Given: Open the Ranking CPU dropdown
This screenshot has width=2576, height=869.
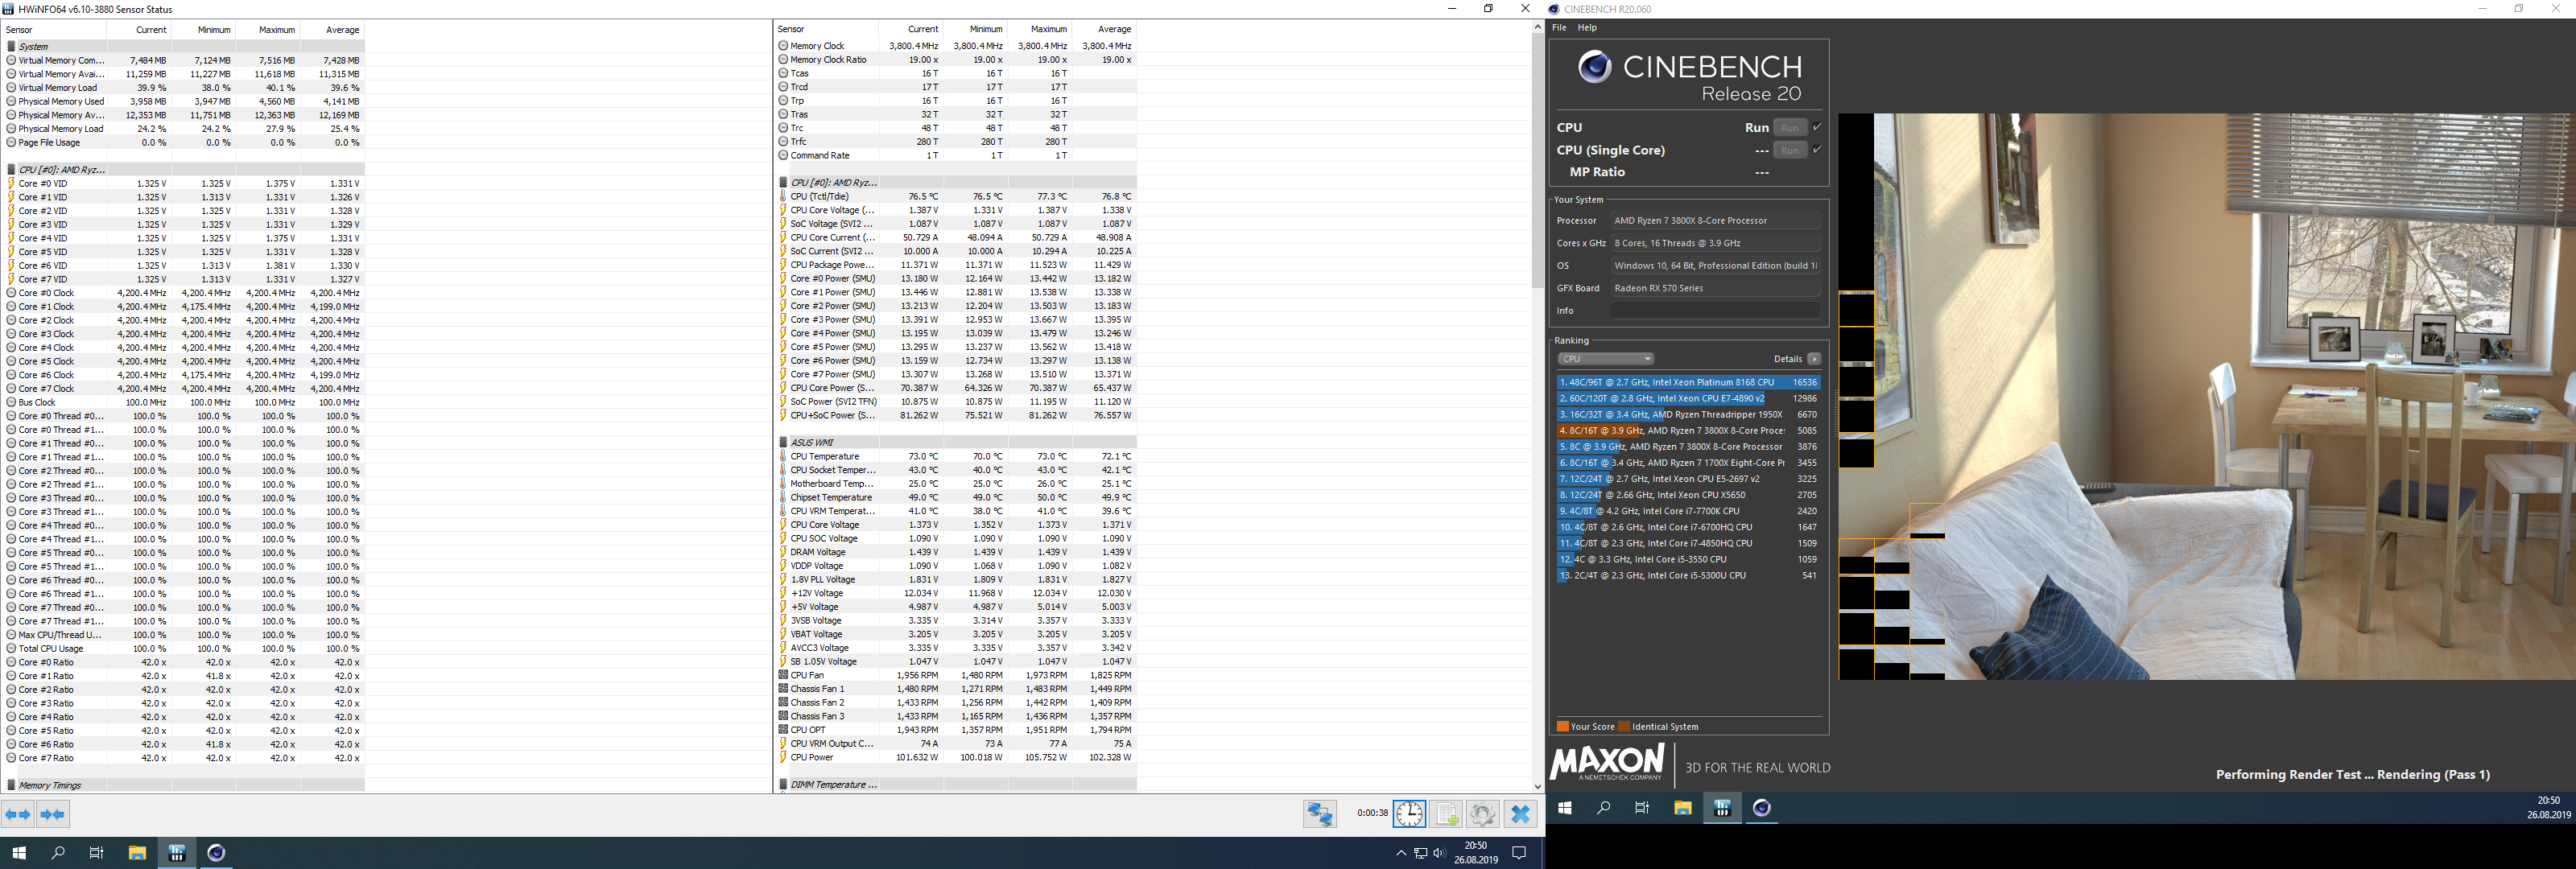Looking at the screenshot, I should point(1605,359).
